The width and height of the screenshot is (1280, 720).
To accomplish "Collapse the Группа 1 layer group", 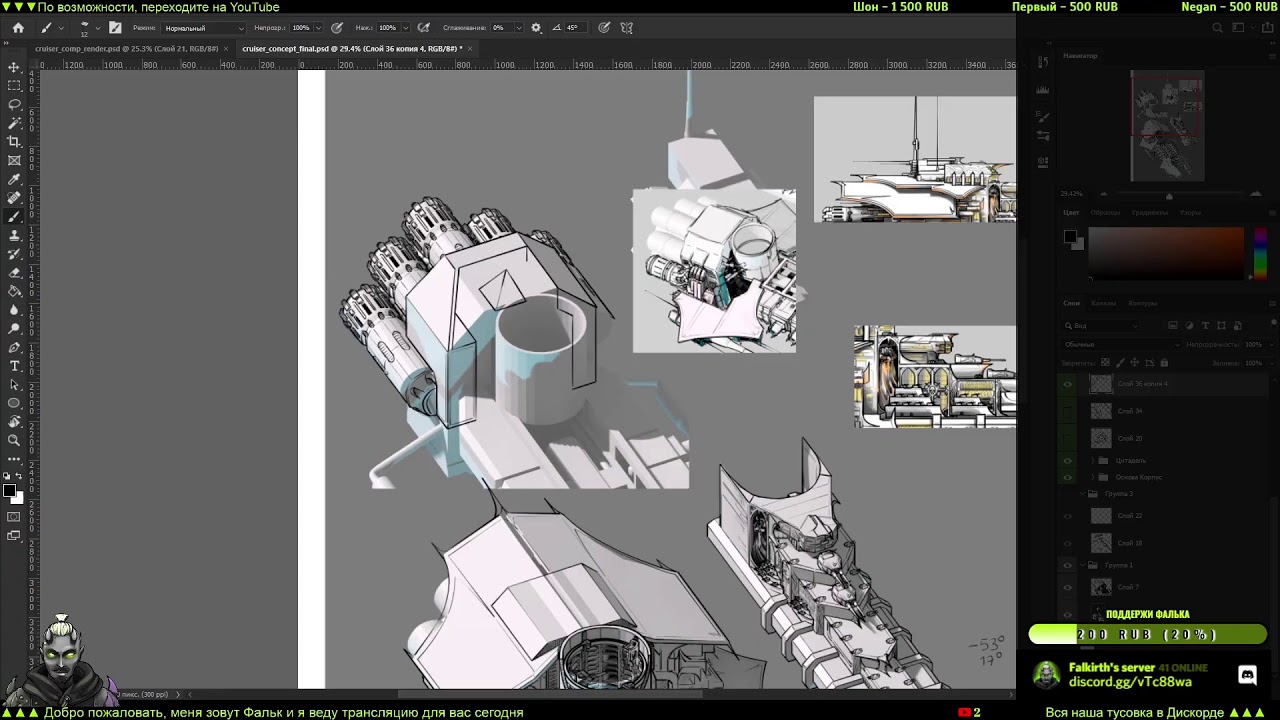I will pyautogui.click(x=1083, y=565).
